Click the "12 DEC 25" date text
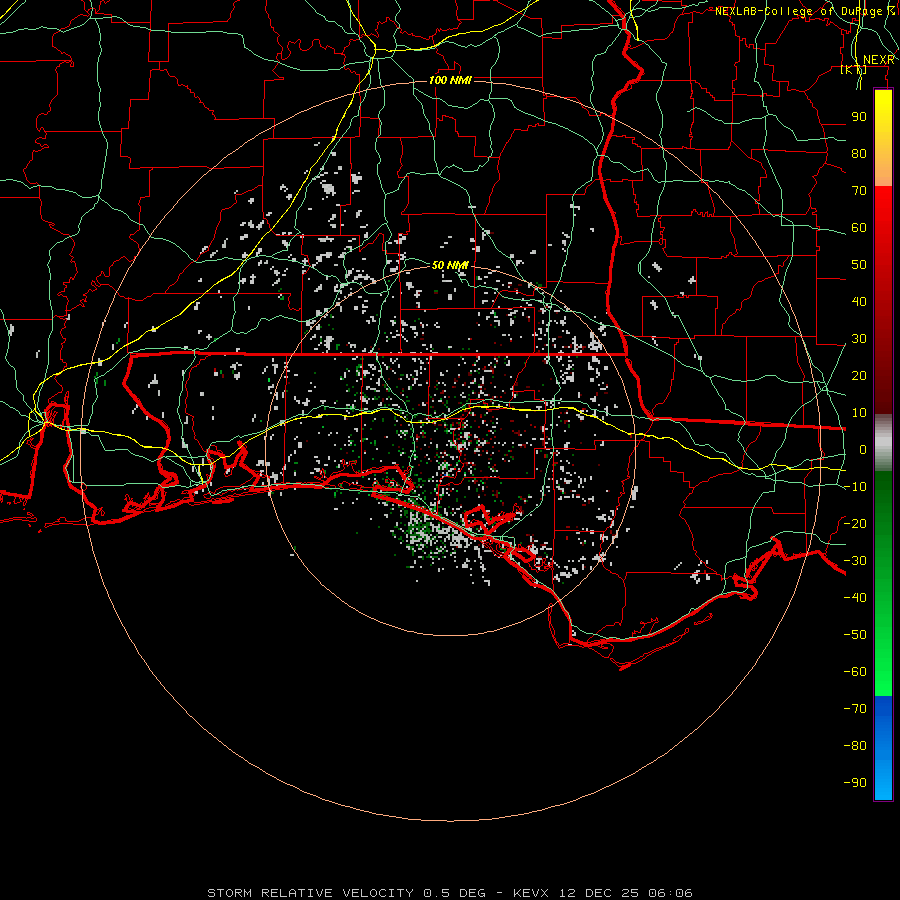The image size is (900, 900). click(x=599, y=893)
